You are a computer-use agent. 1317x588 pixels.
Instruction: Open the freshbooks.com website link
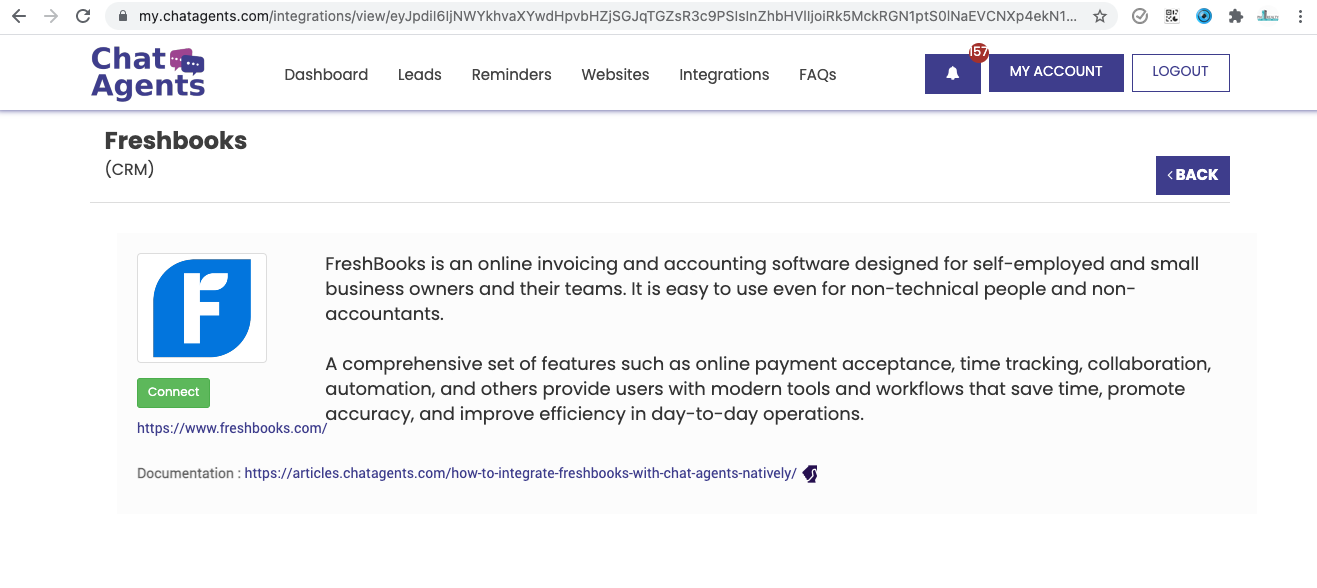232,428
